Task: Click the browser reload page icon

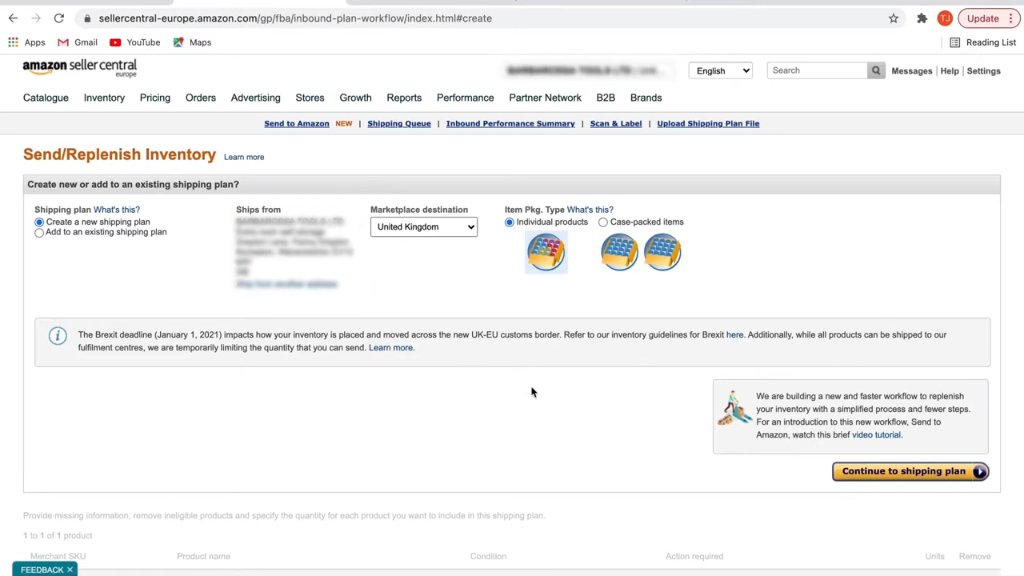Action: point(59,18)
